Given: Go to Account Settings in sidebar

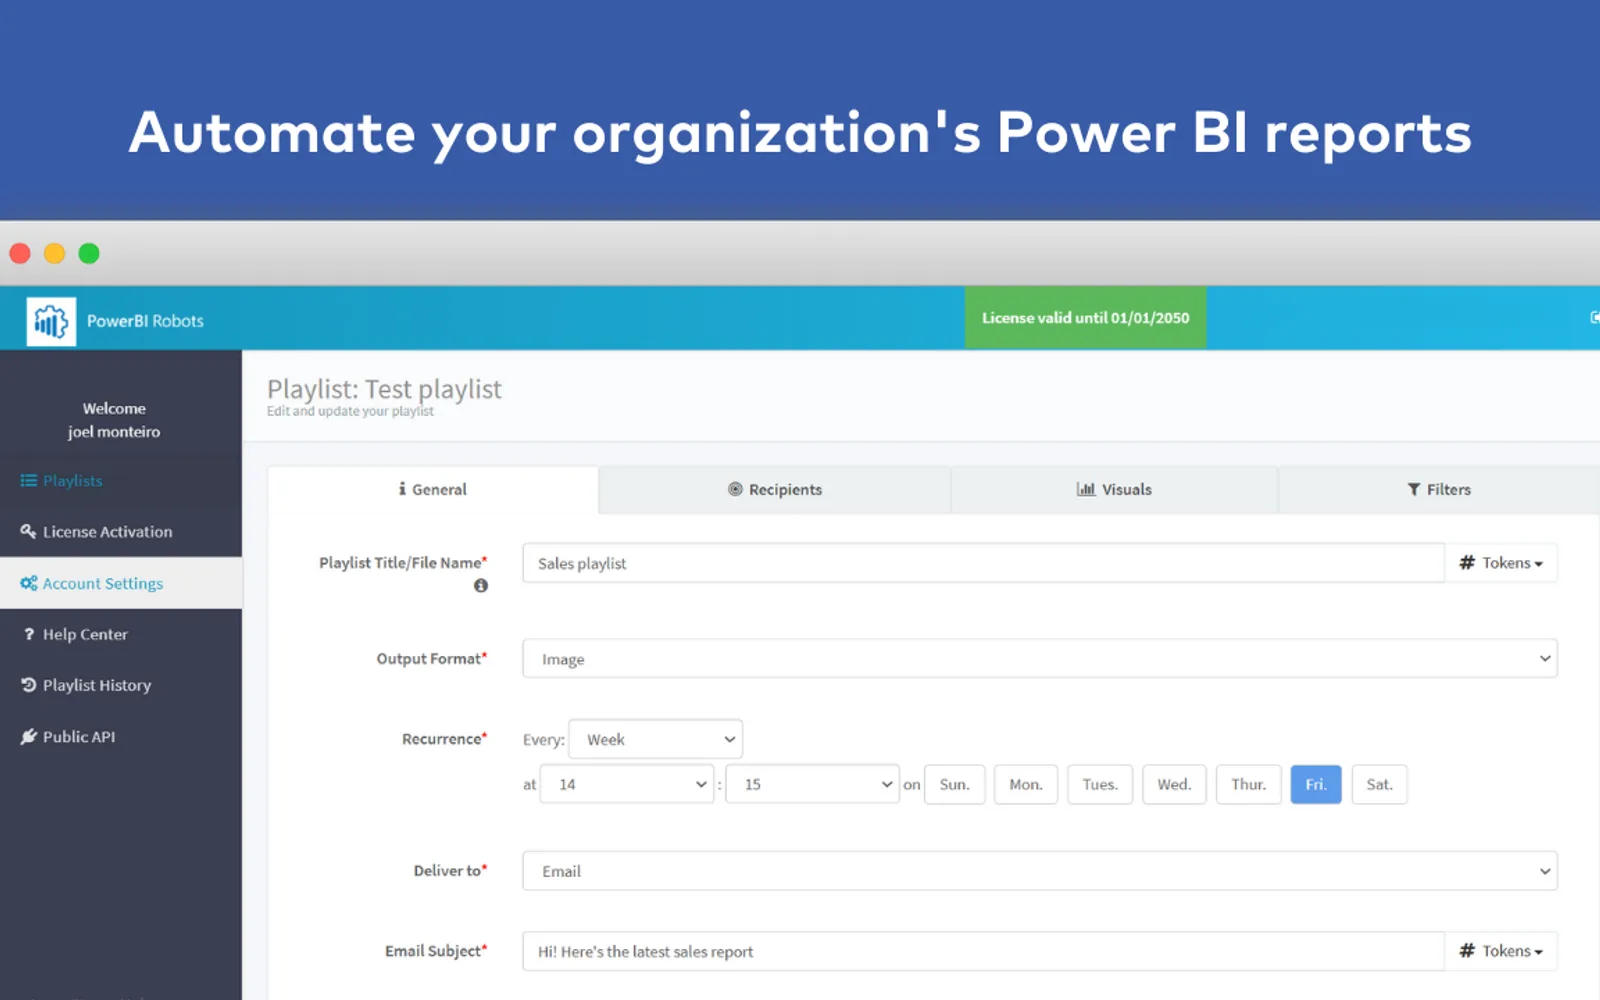Looking at the screenshot, I should pos(121,583).
